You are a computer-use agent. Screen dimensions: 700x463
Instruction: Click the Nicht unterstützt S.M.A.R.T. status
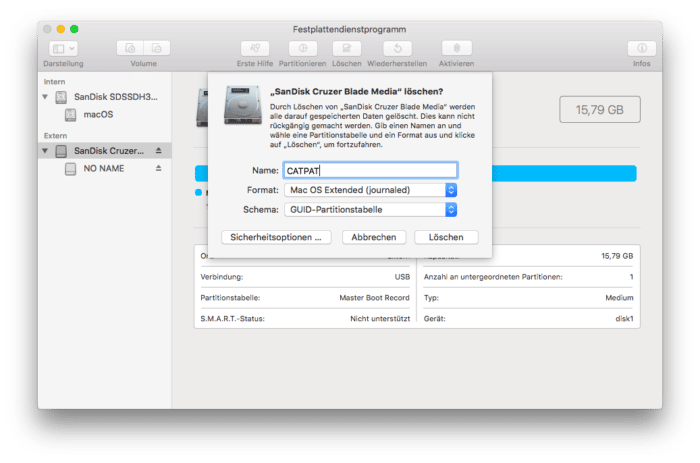[380, 318]
